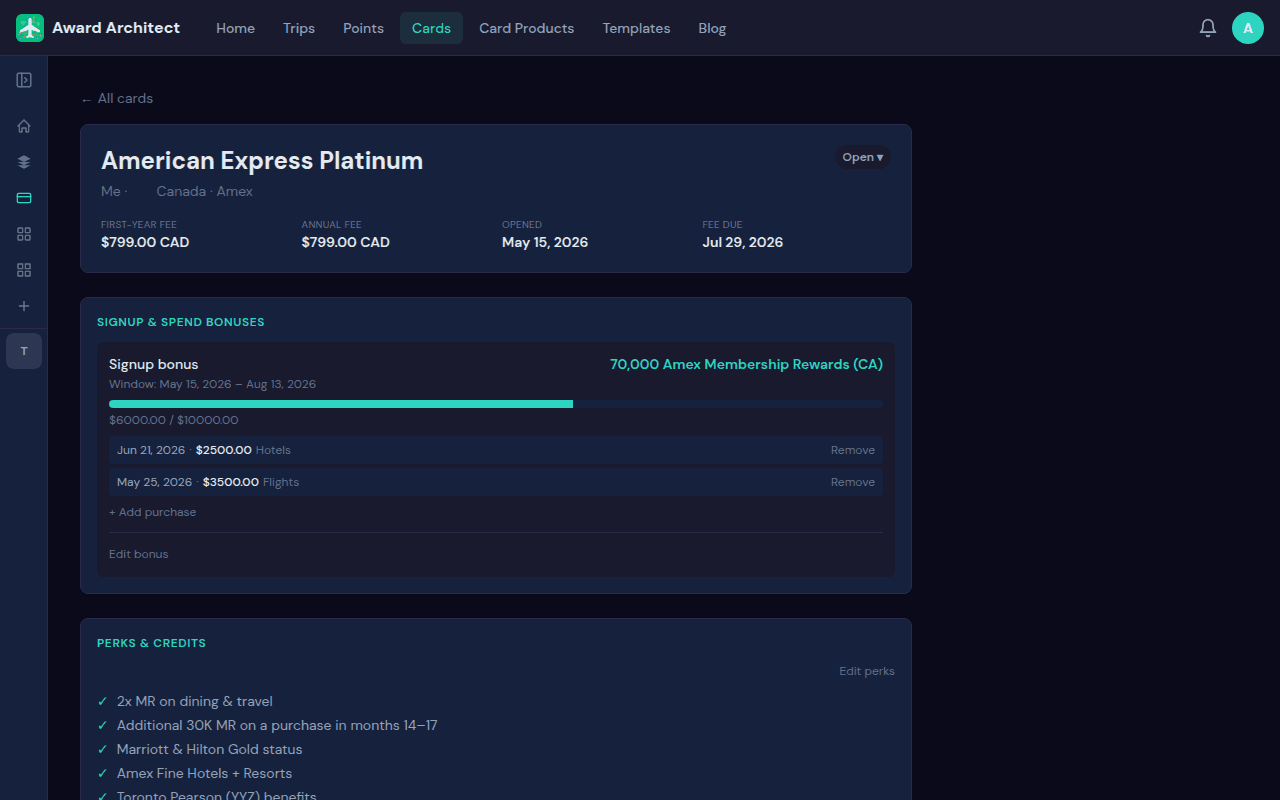Click Edit perks link
The width and height of the screenshot is (1280, 800).
[x=867, y=671]
